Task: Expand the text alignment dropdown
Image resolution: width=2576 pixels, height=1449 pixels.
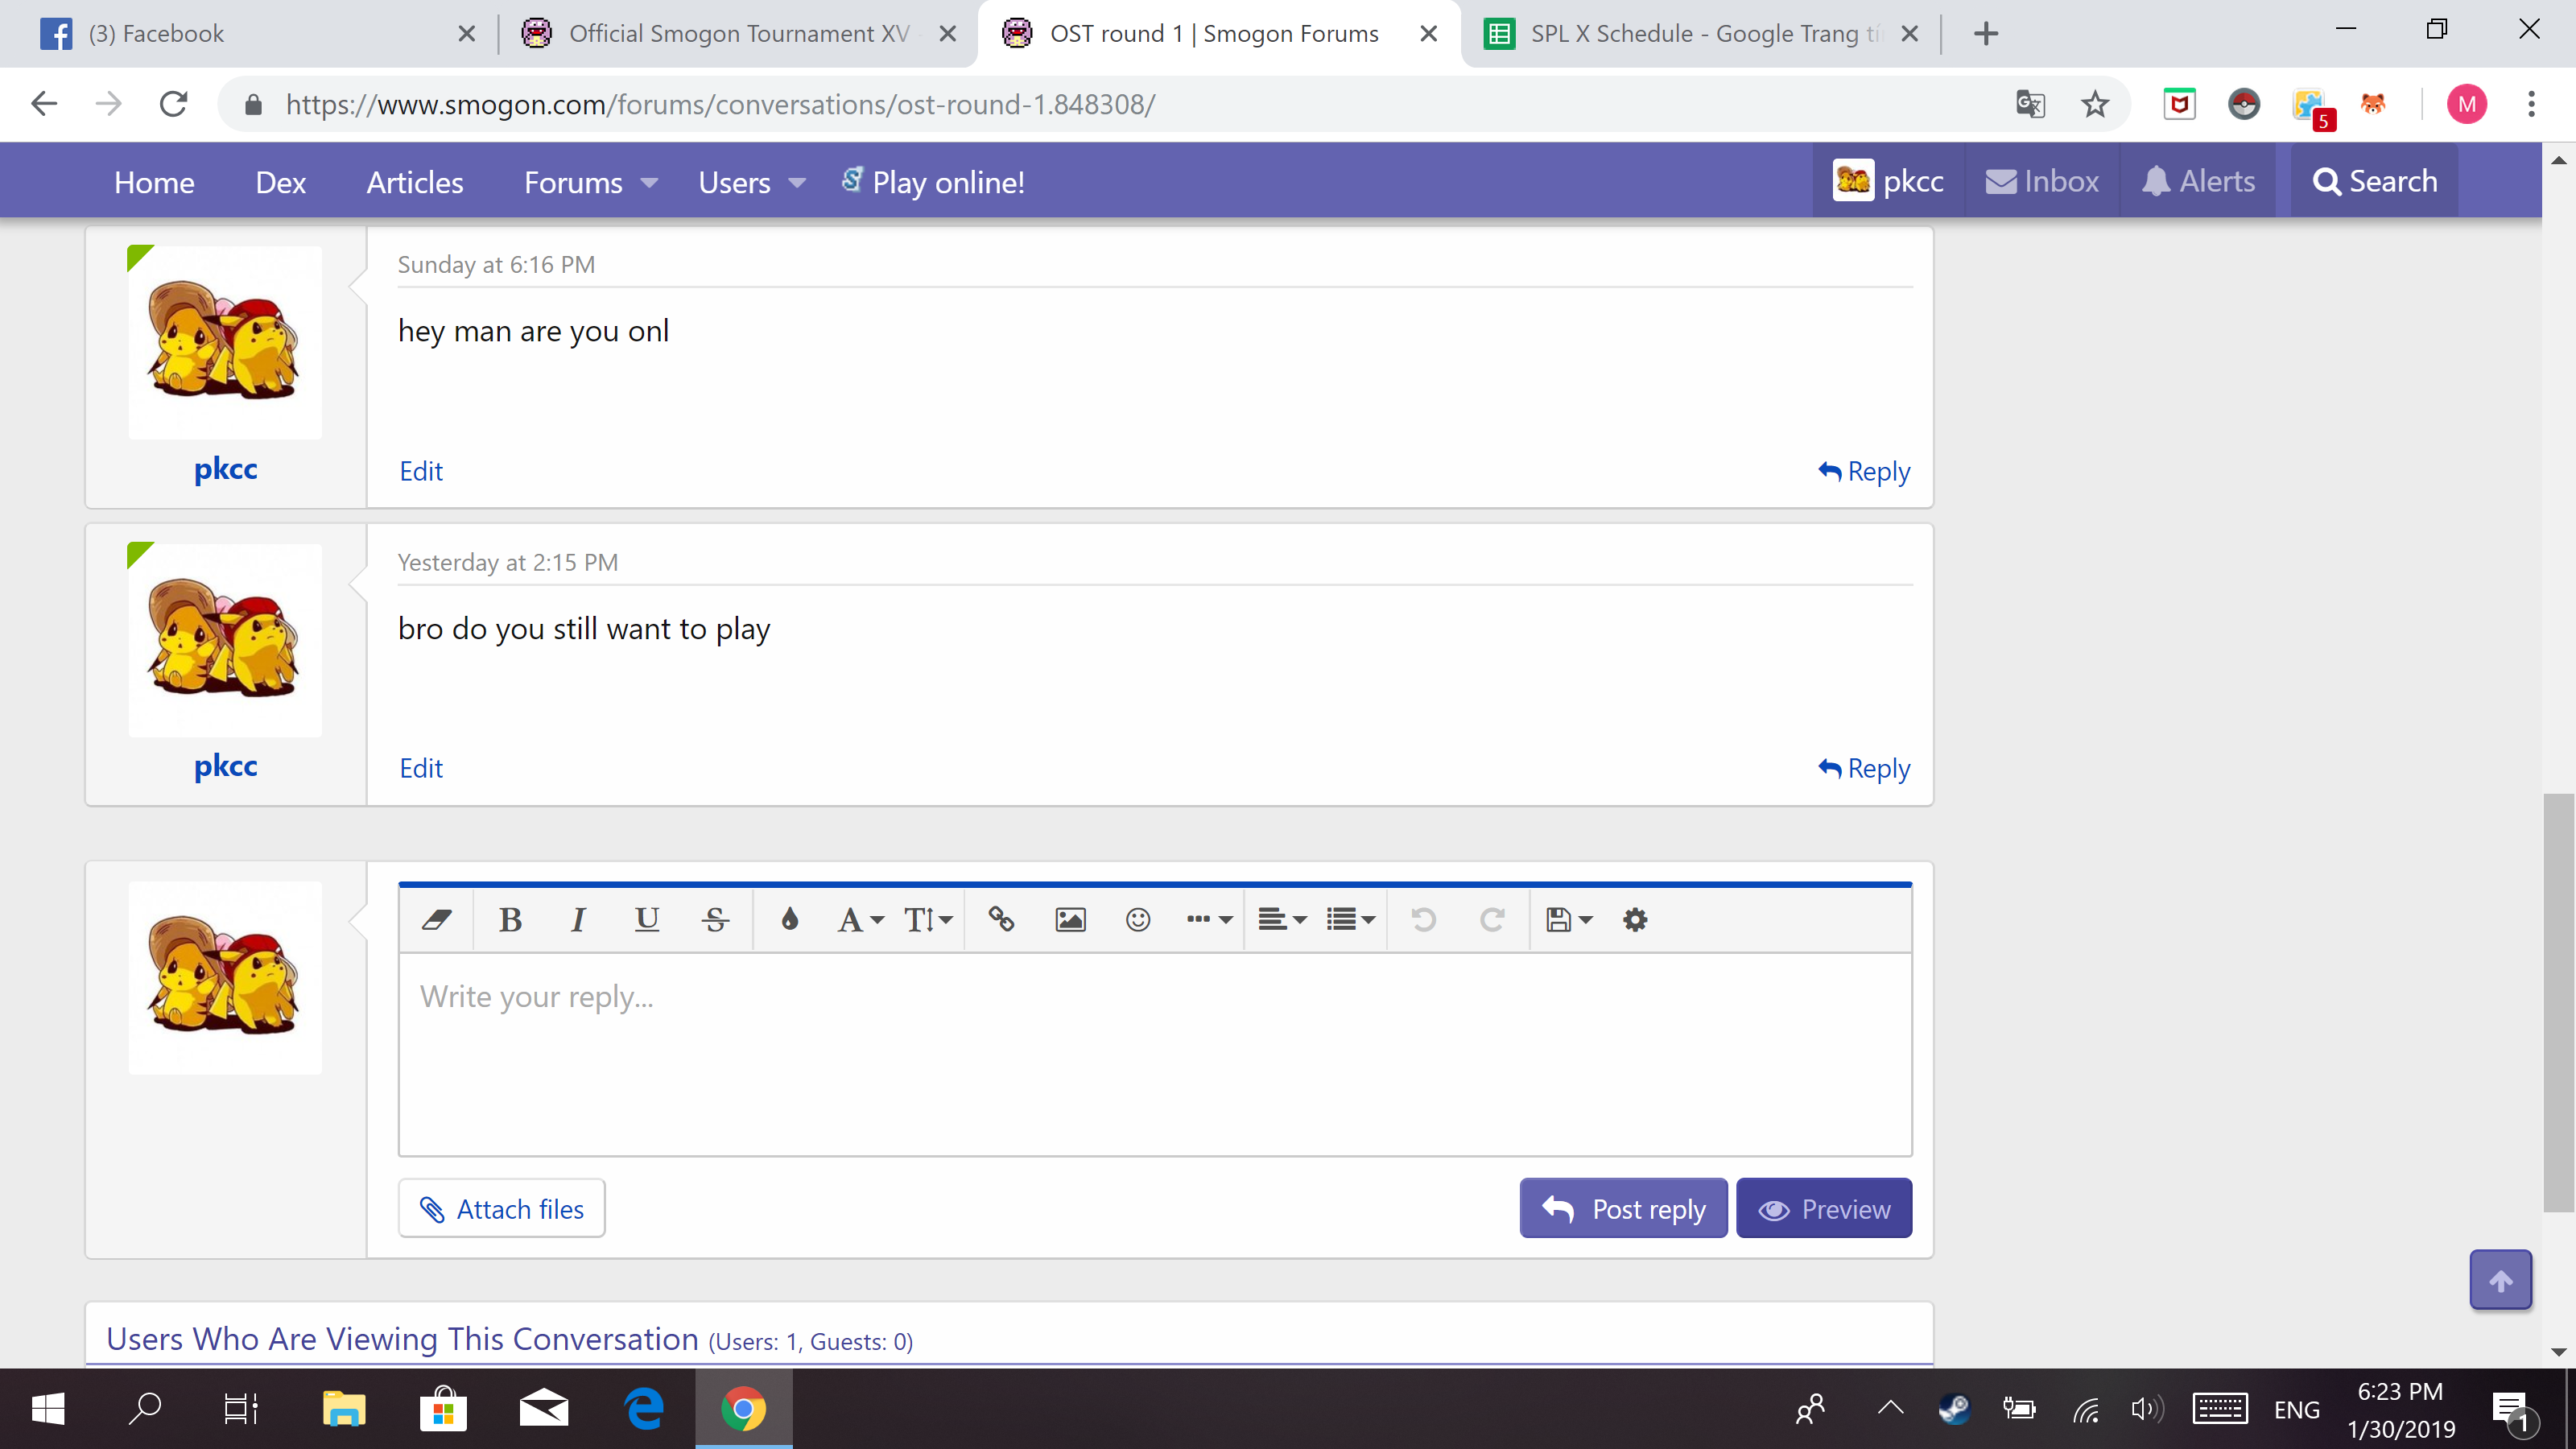Action: click(1282, 919)
